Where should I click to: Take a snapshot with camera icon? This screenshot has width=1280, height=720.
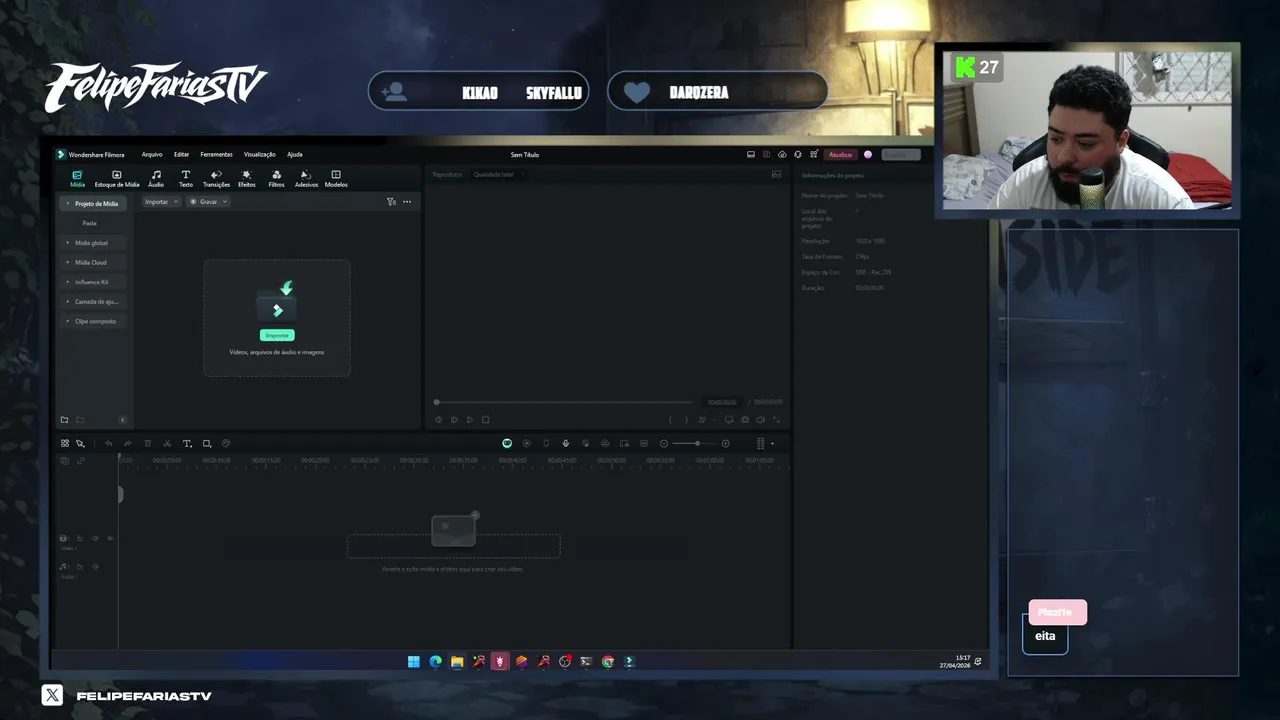pos(745,420)
